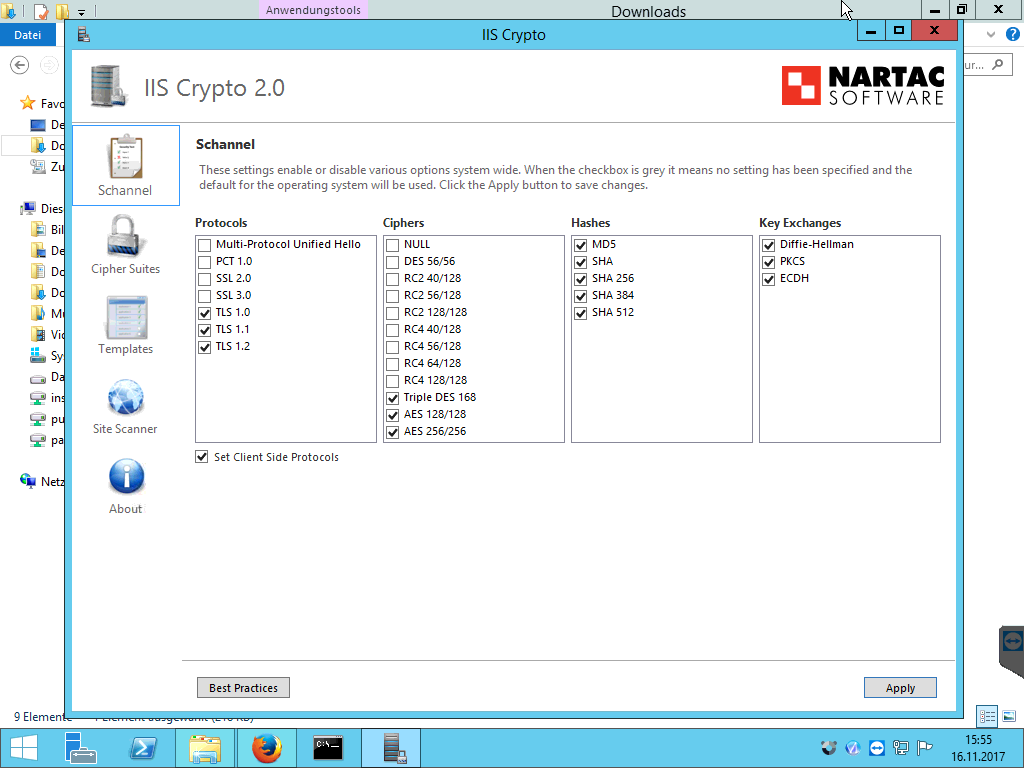The width and height of the screenshot is (1024, 768).
Task: Toggle the Diffie-Hellman key exchange checkbox
Action: pyautogui.click(x=769, y=245)
